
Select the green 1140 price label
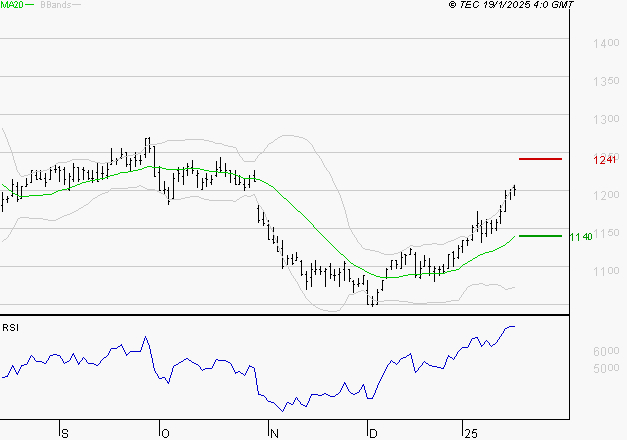[579, 237]
